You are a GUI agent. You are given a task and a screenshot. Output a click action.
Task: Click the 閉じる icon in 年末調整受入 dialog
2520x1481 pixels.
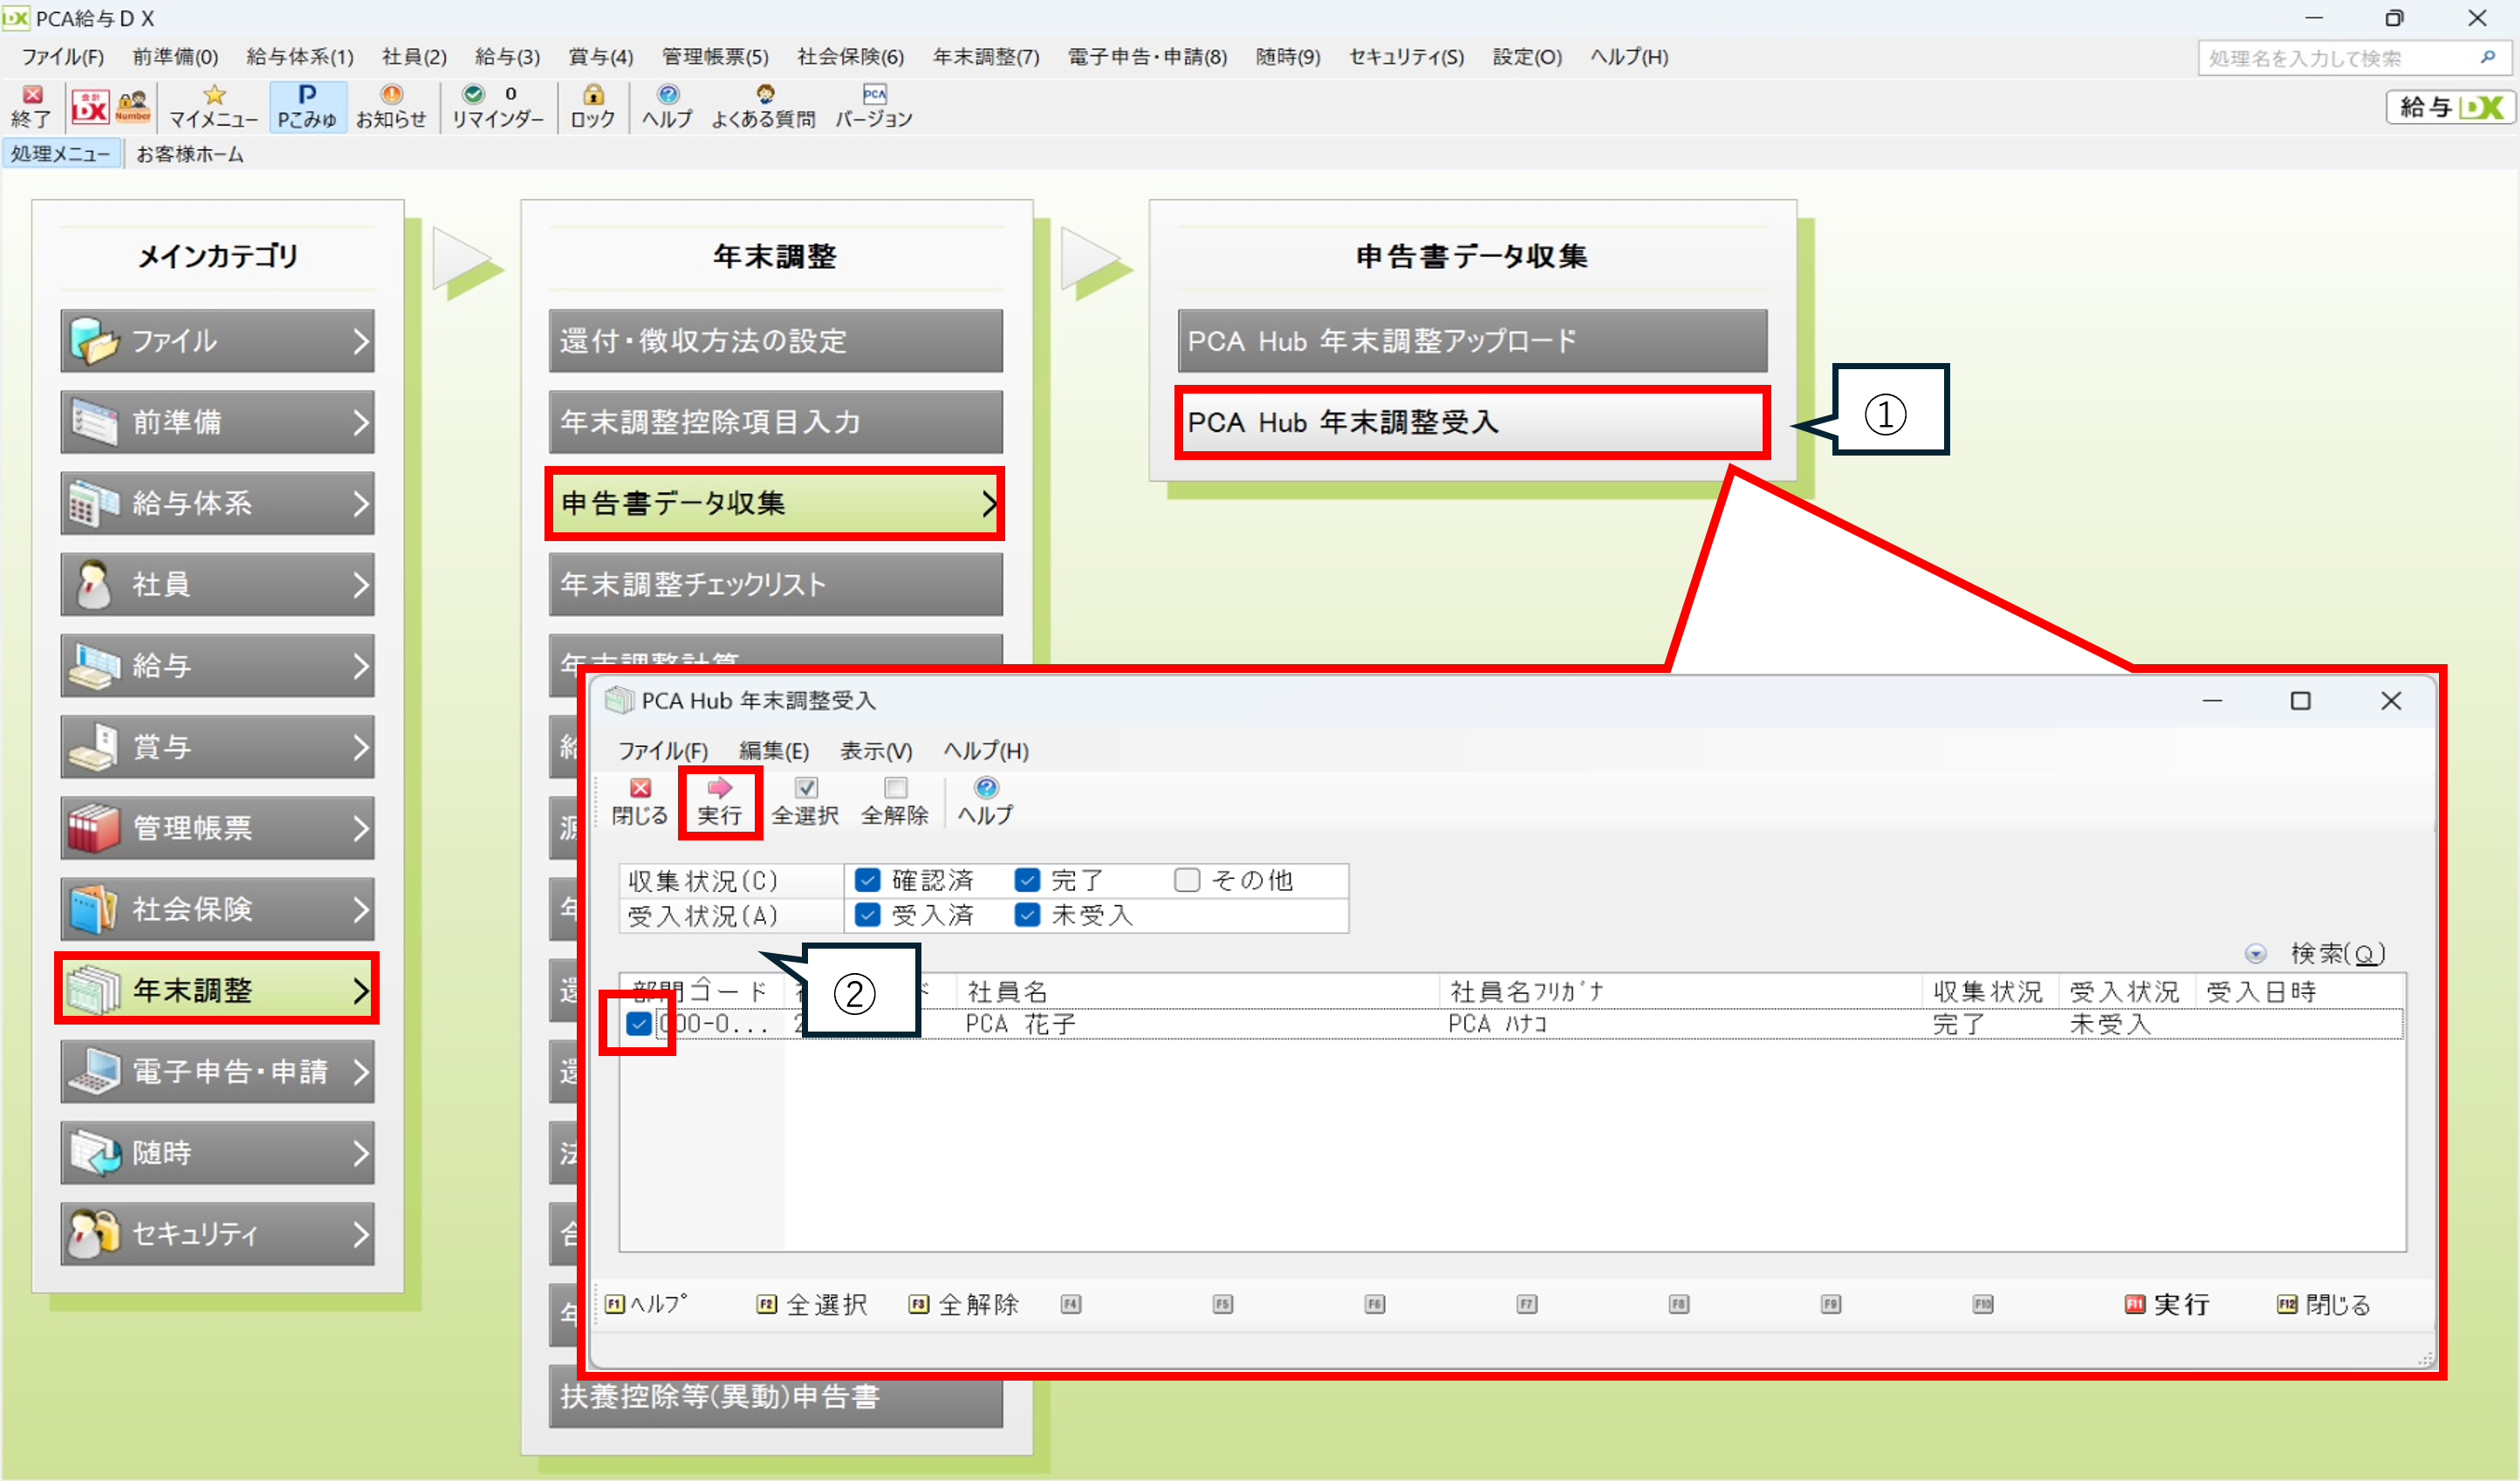point(640,802)
